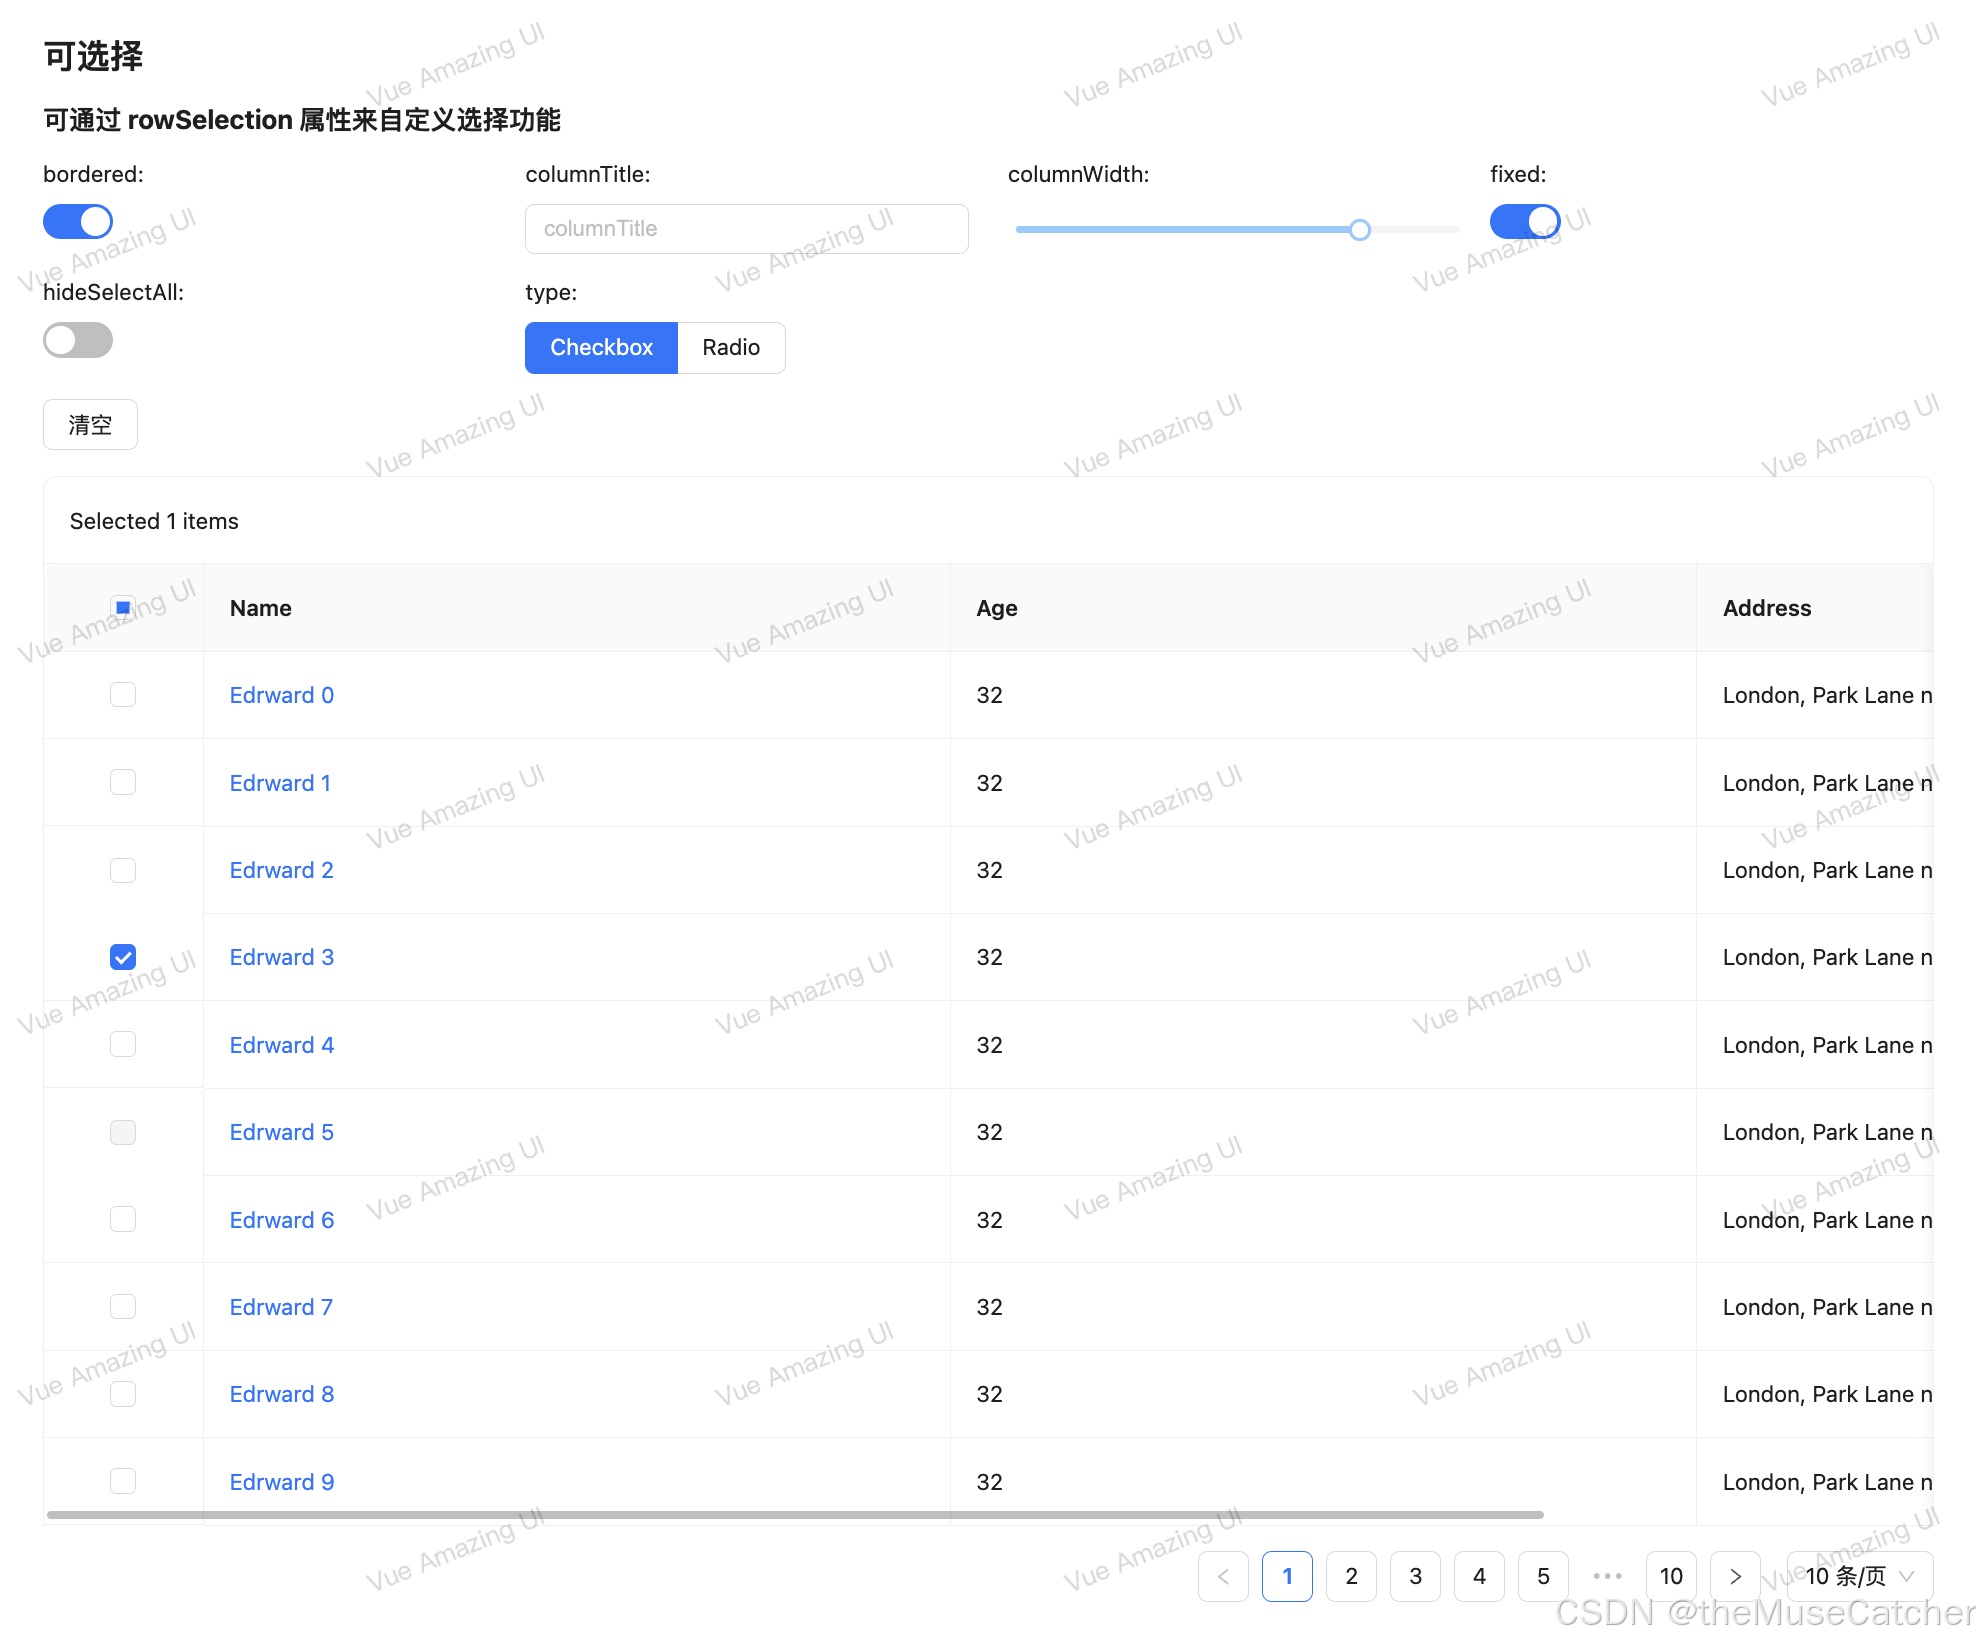Screen dimensions: 1980x1646
Task: Select the Checkbox type option
Action: (601, 347)
